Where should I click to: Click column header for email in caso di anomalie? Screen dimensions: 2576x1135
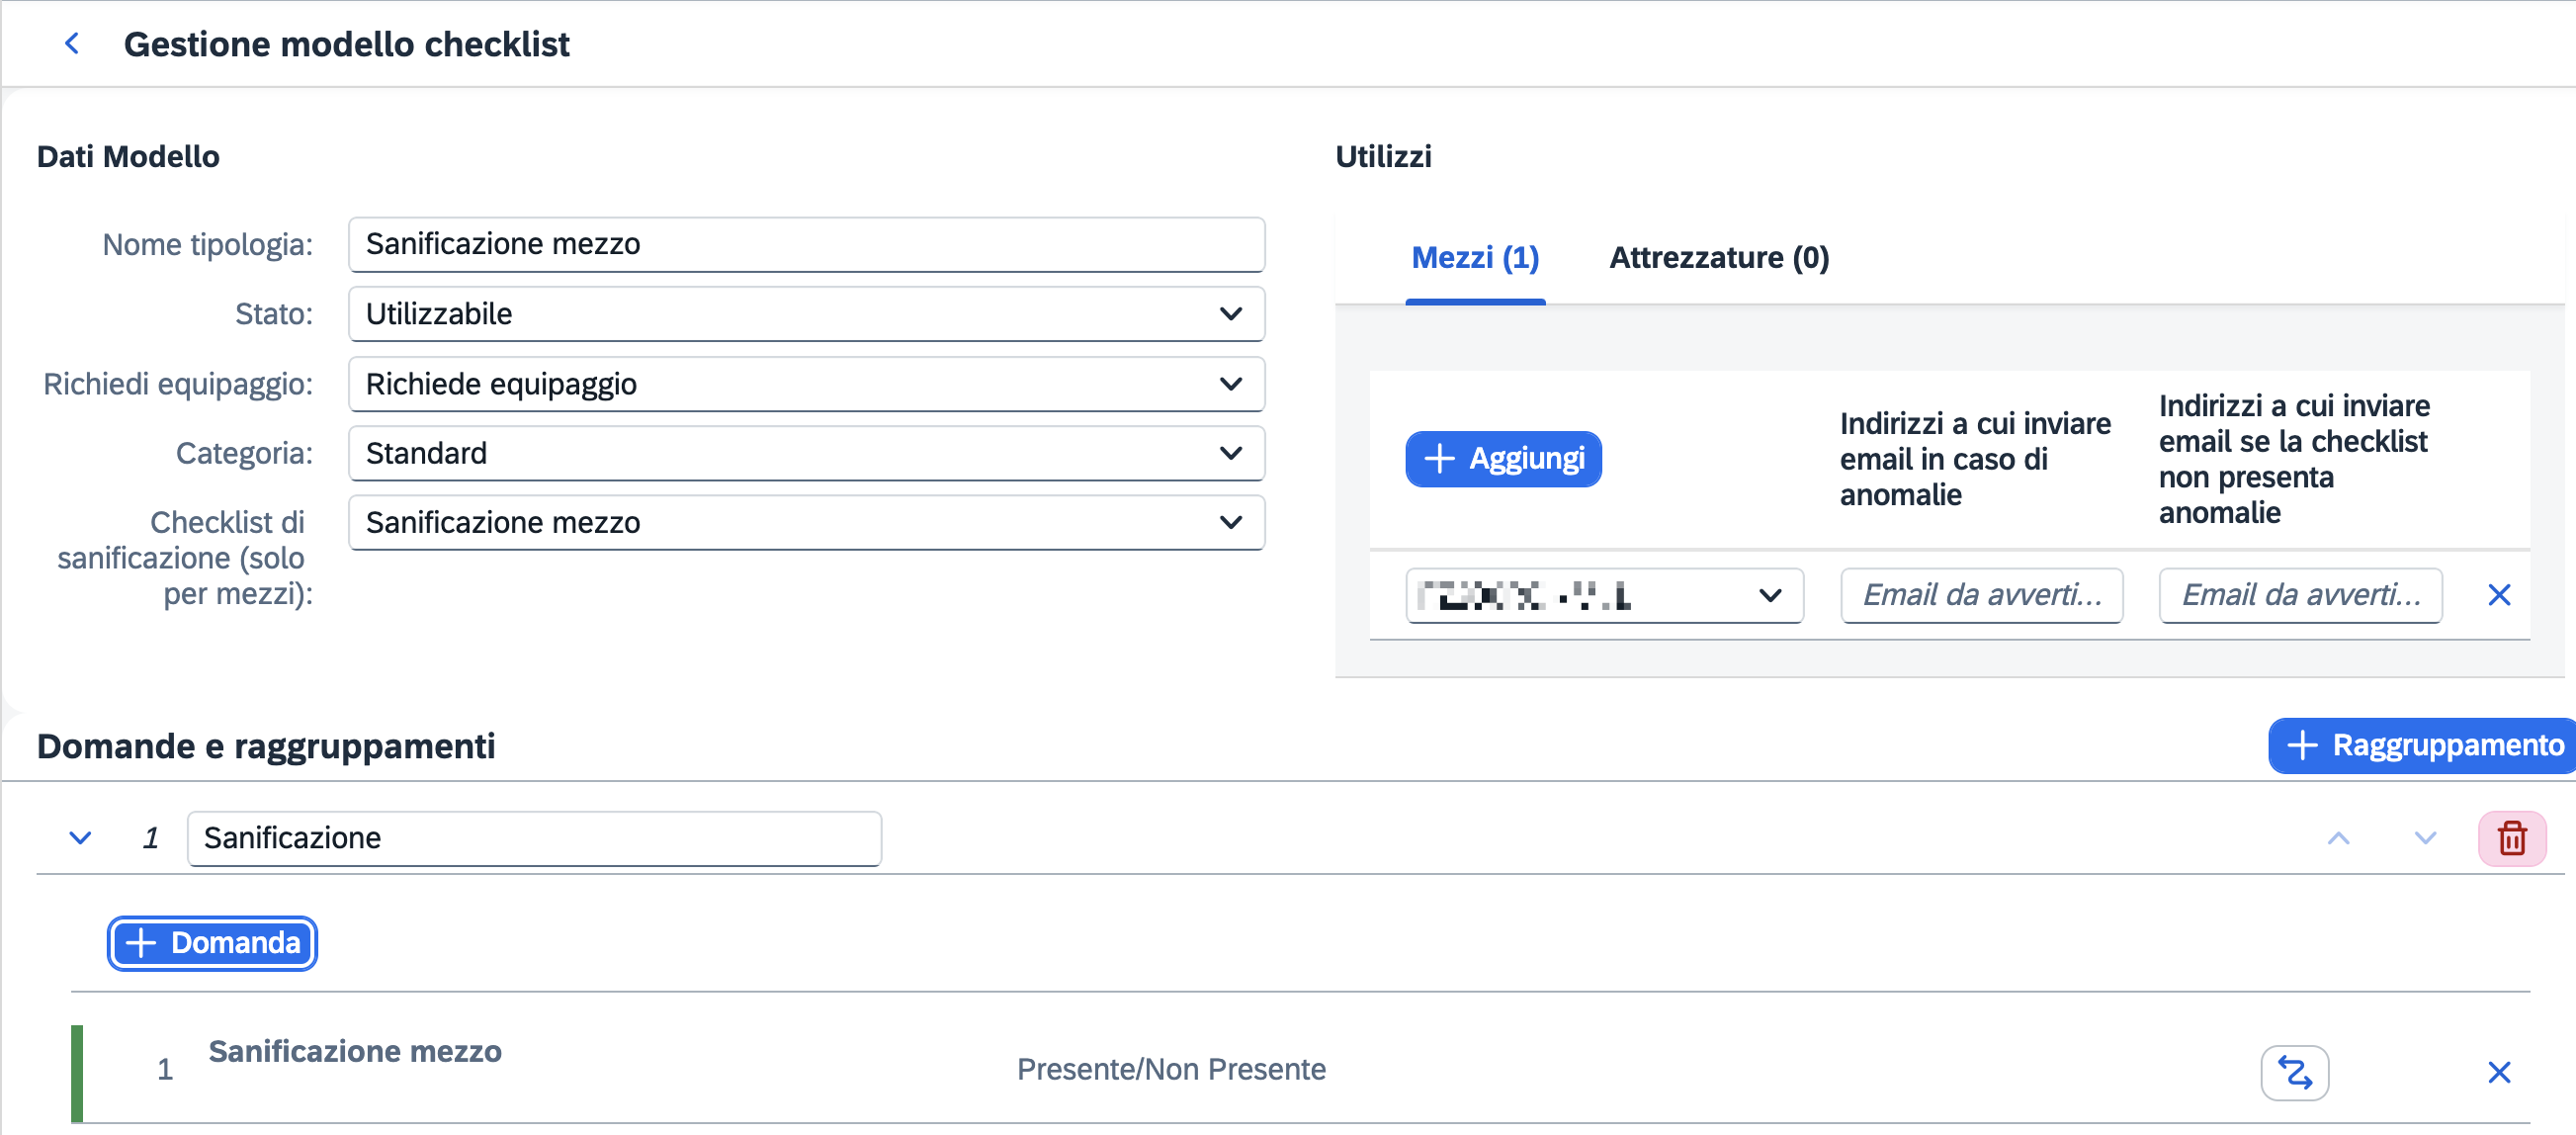(1975, 459)
